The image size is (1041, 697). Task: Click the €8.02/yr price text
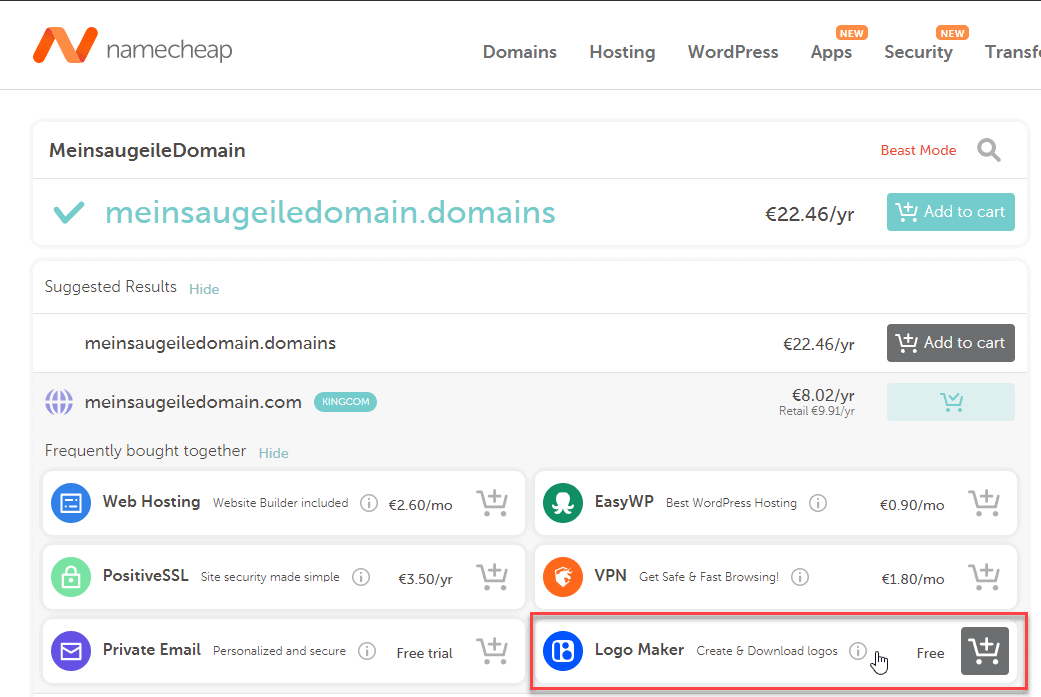point(823,396)
